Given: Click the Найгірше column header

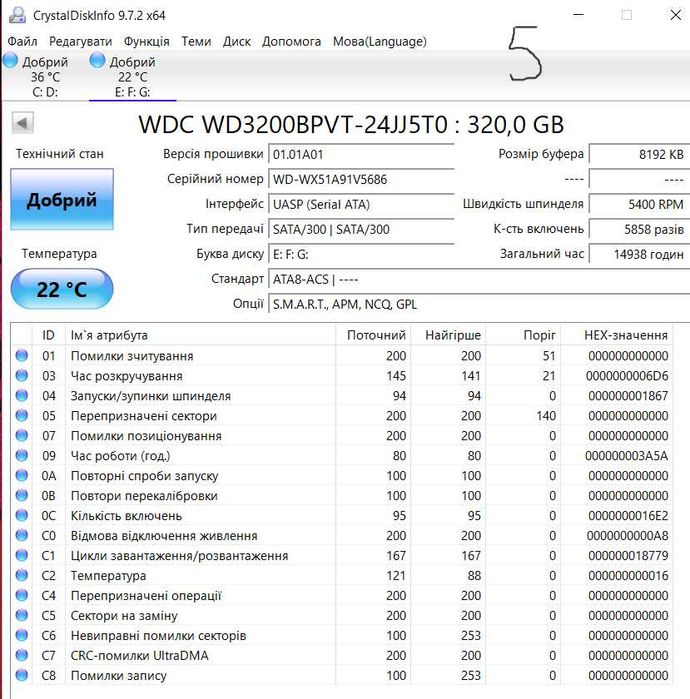Looking at the screenshot, I should click(x=448, y=335).
